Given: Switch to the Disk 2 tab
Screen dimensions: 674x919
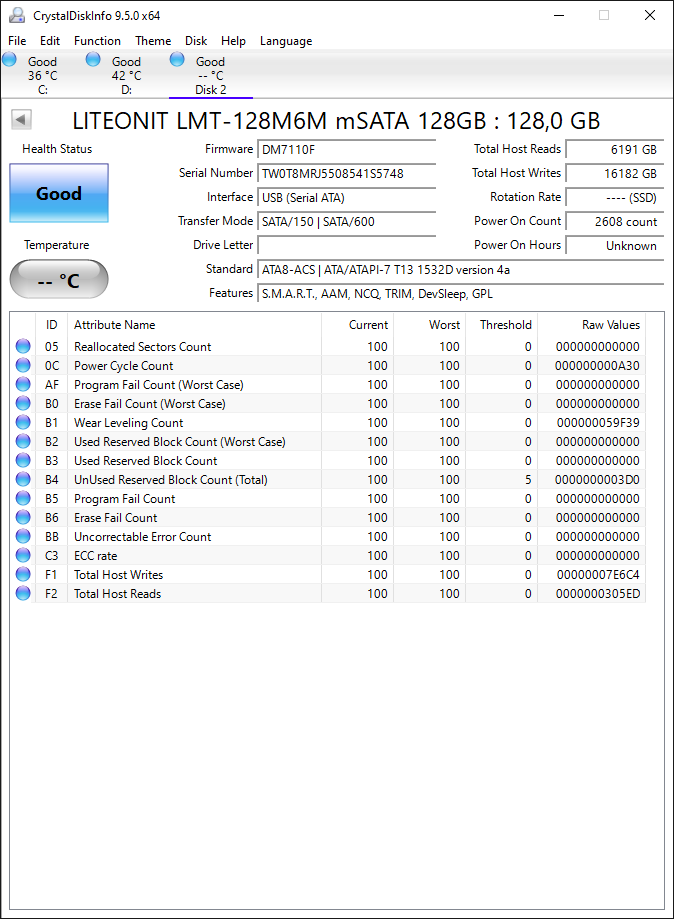Looking at the screenshot, I should tap(210, 75).
